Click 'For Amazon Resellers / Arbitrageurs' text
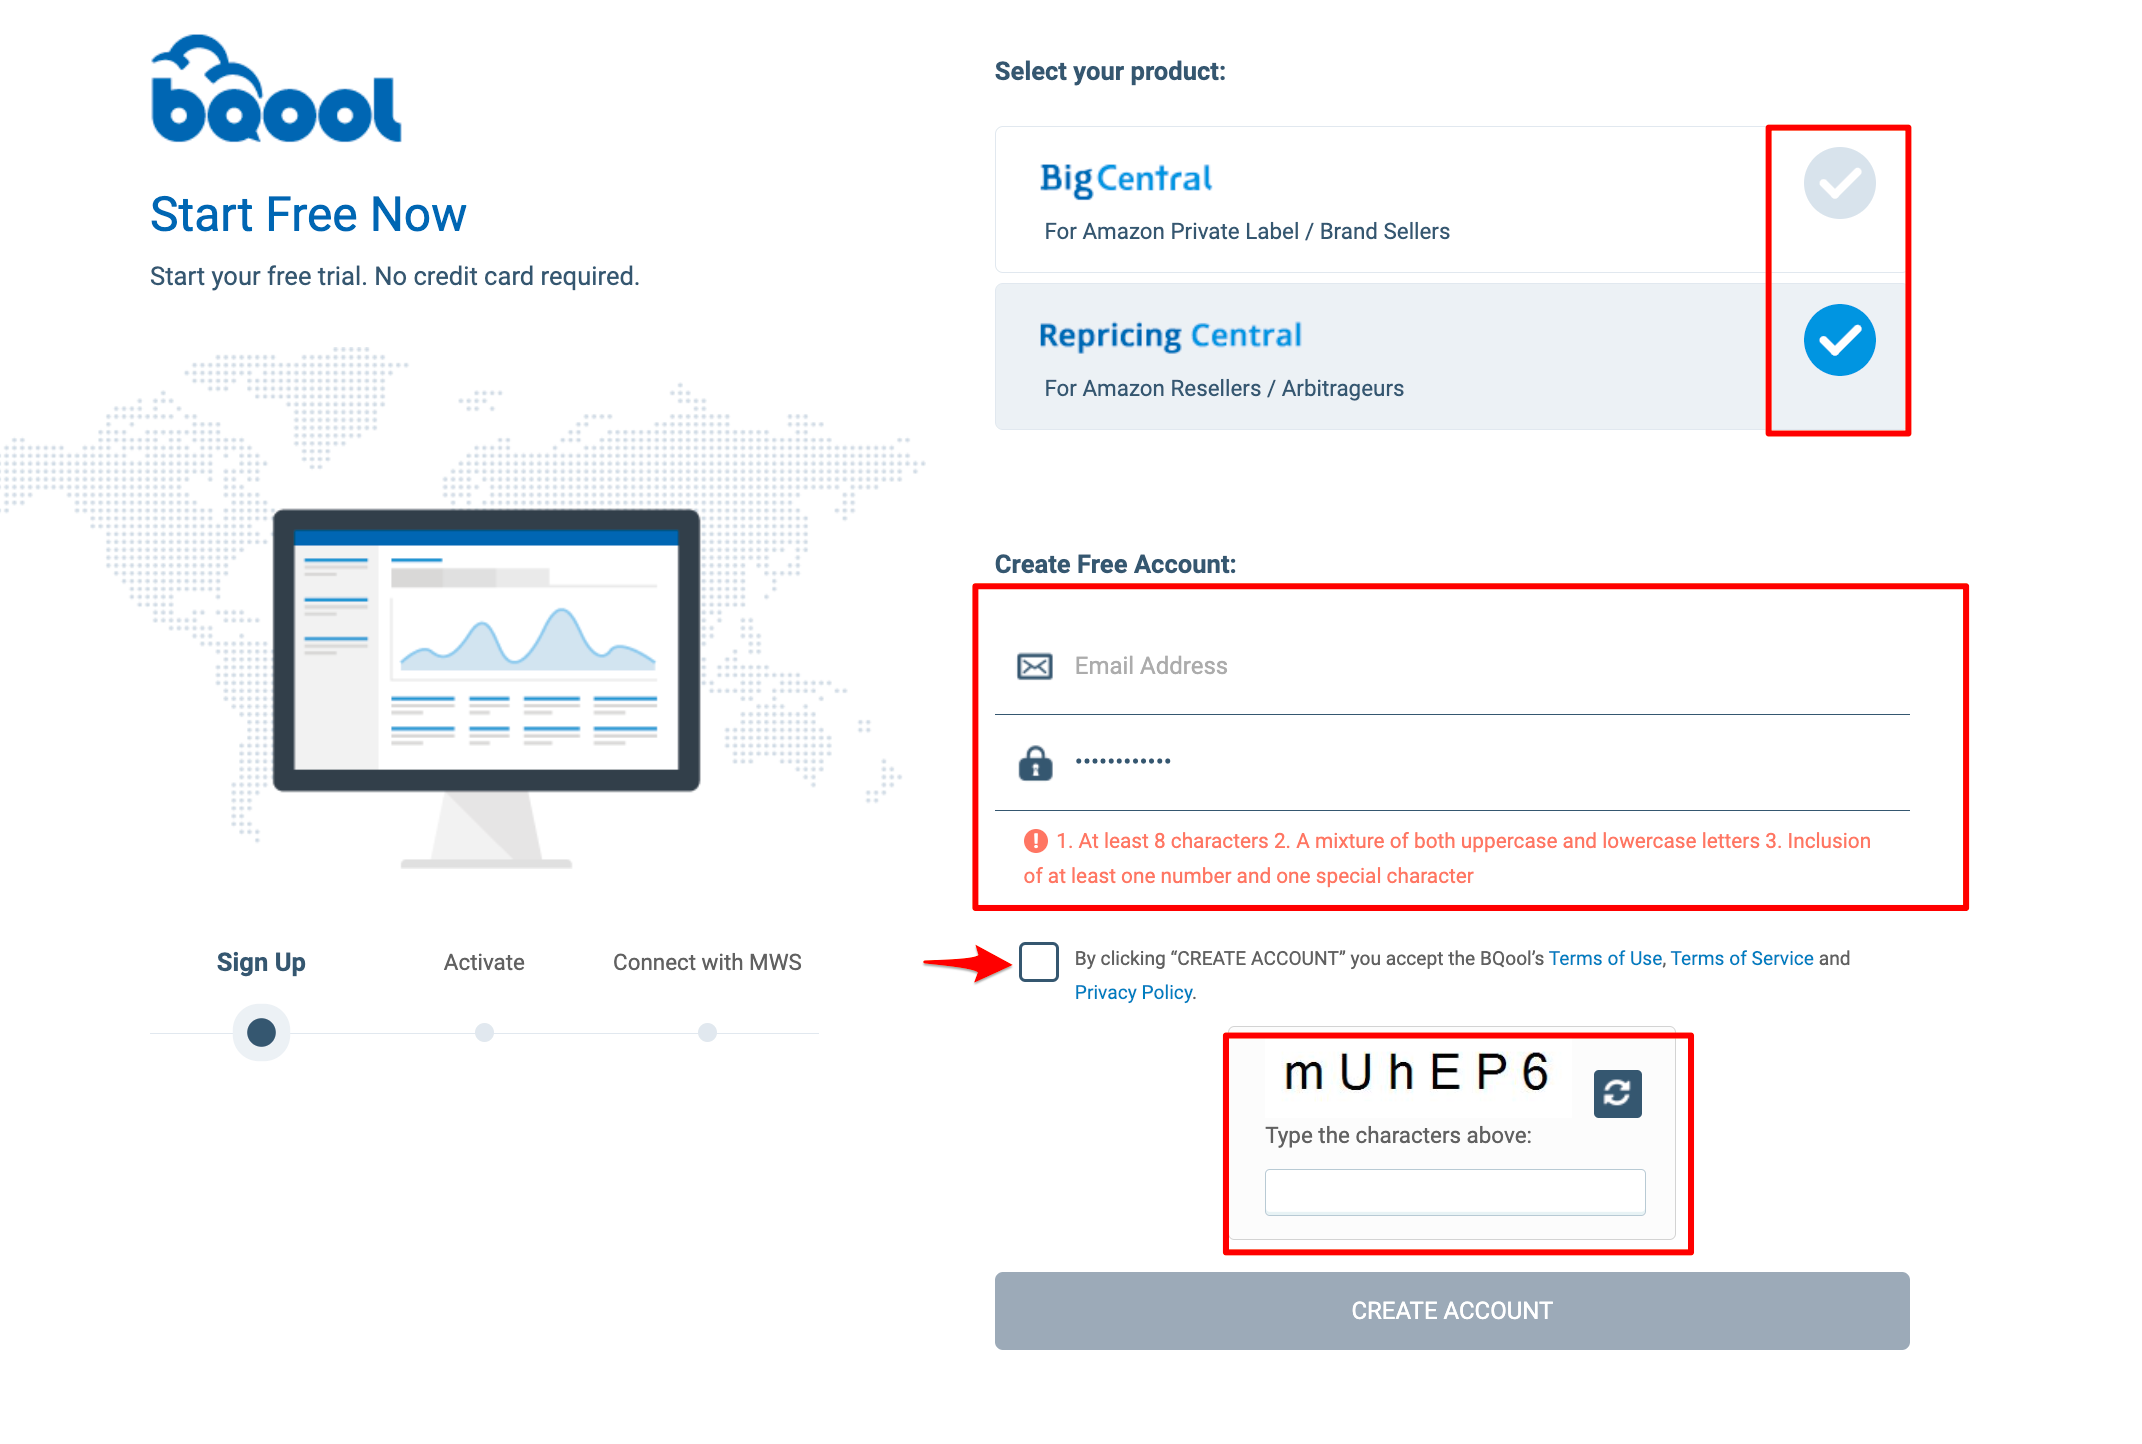2142x1444 pixels. pos(1224,388)
